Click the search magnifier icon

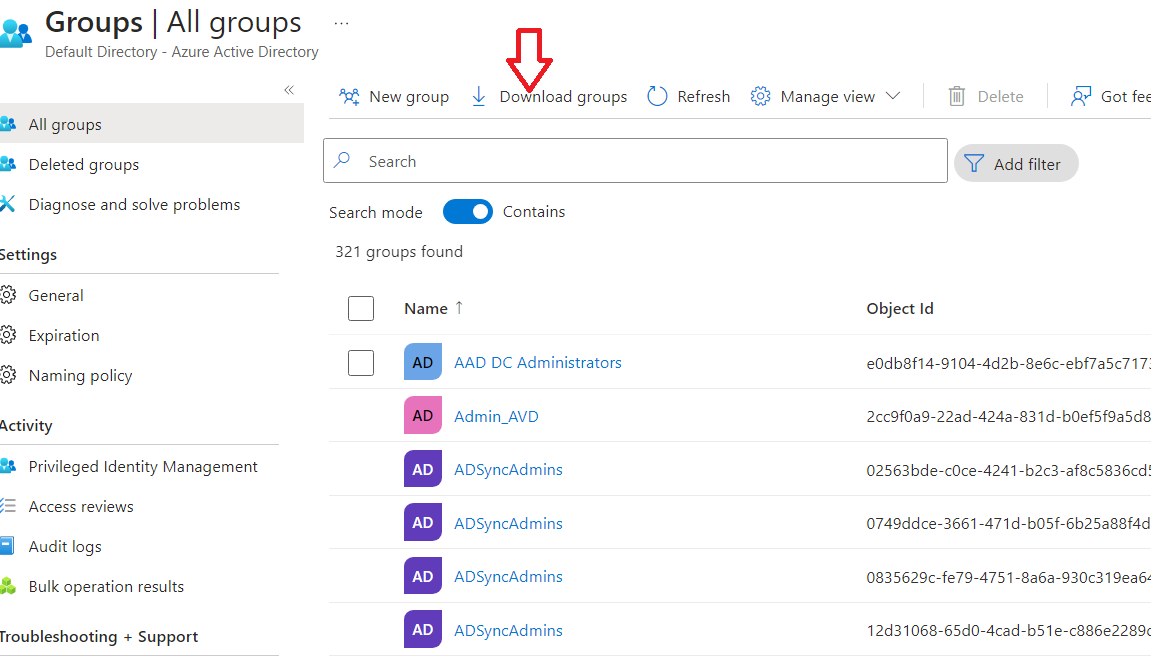(x=342, y=160)
